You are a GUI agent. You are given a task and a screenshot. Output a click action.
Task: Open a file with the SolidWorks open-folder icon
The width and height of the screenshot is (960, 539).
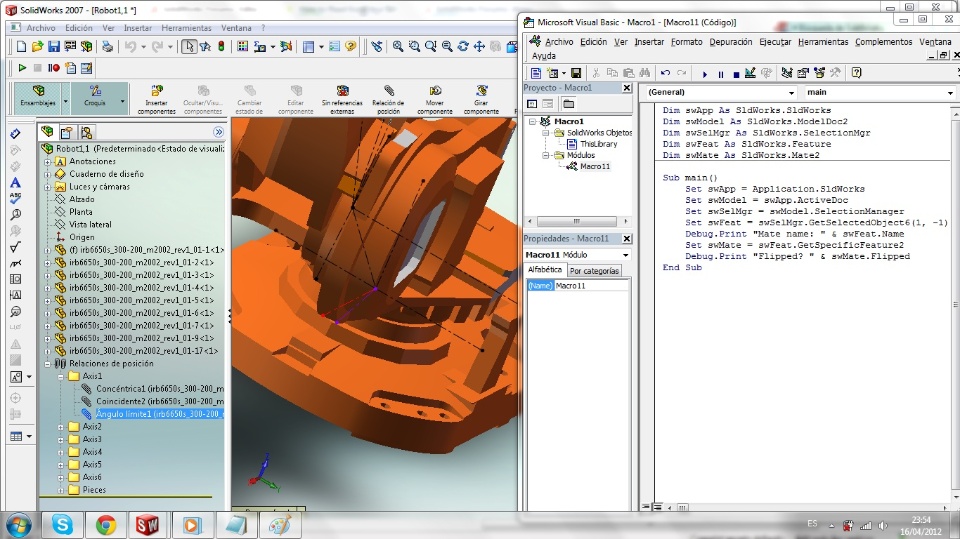[x=37, y=47]
